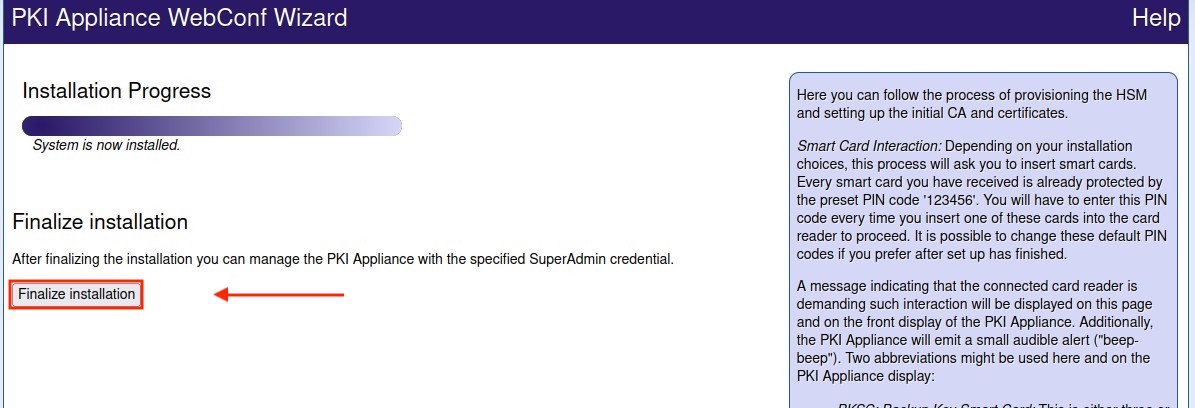Select the Finalize installation section heading

(x=100, y=221)
